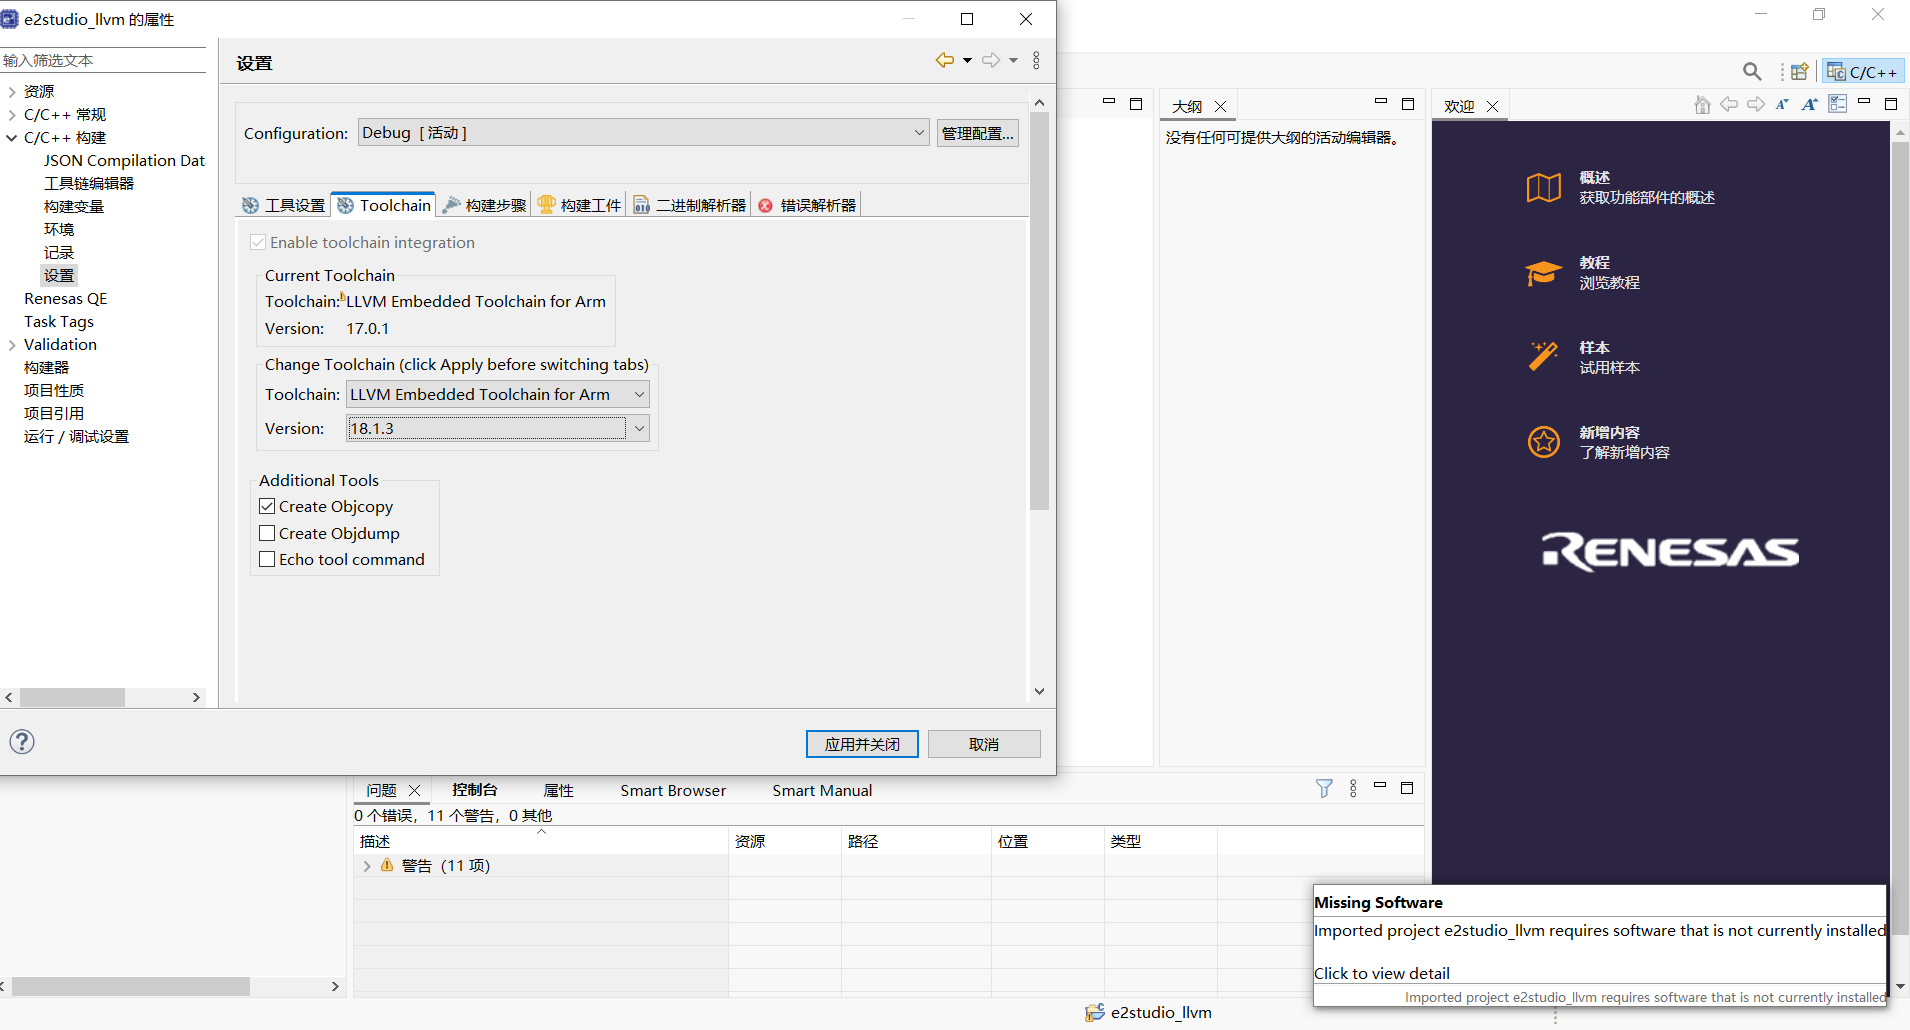
Task: Select Renesas QE in the properties tree
Action: point(65,298)
